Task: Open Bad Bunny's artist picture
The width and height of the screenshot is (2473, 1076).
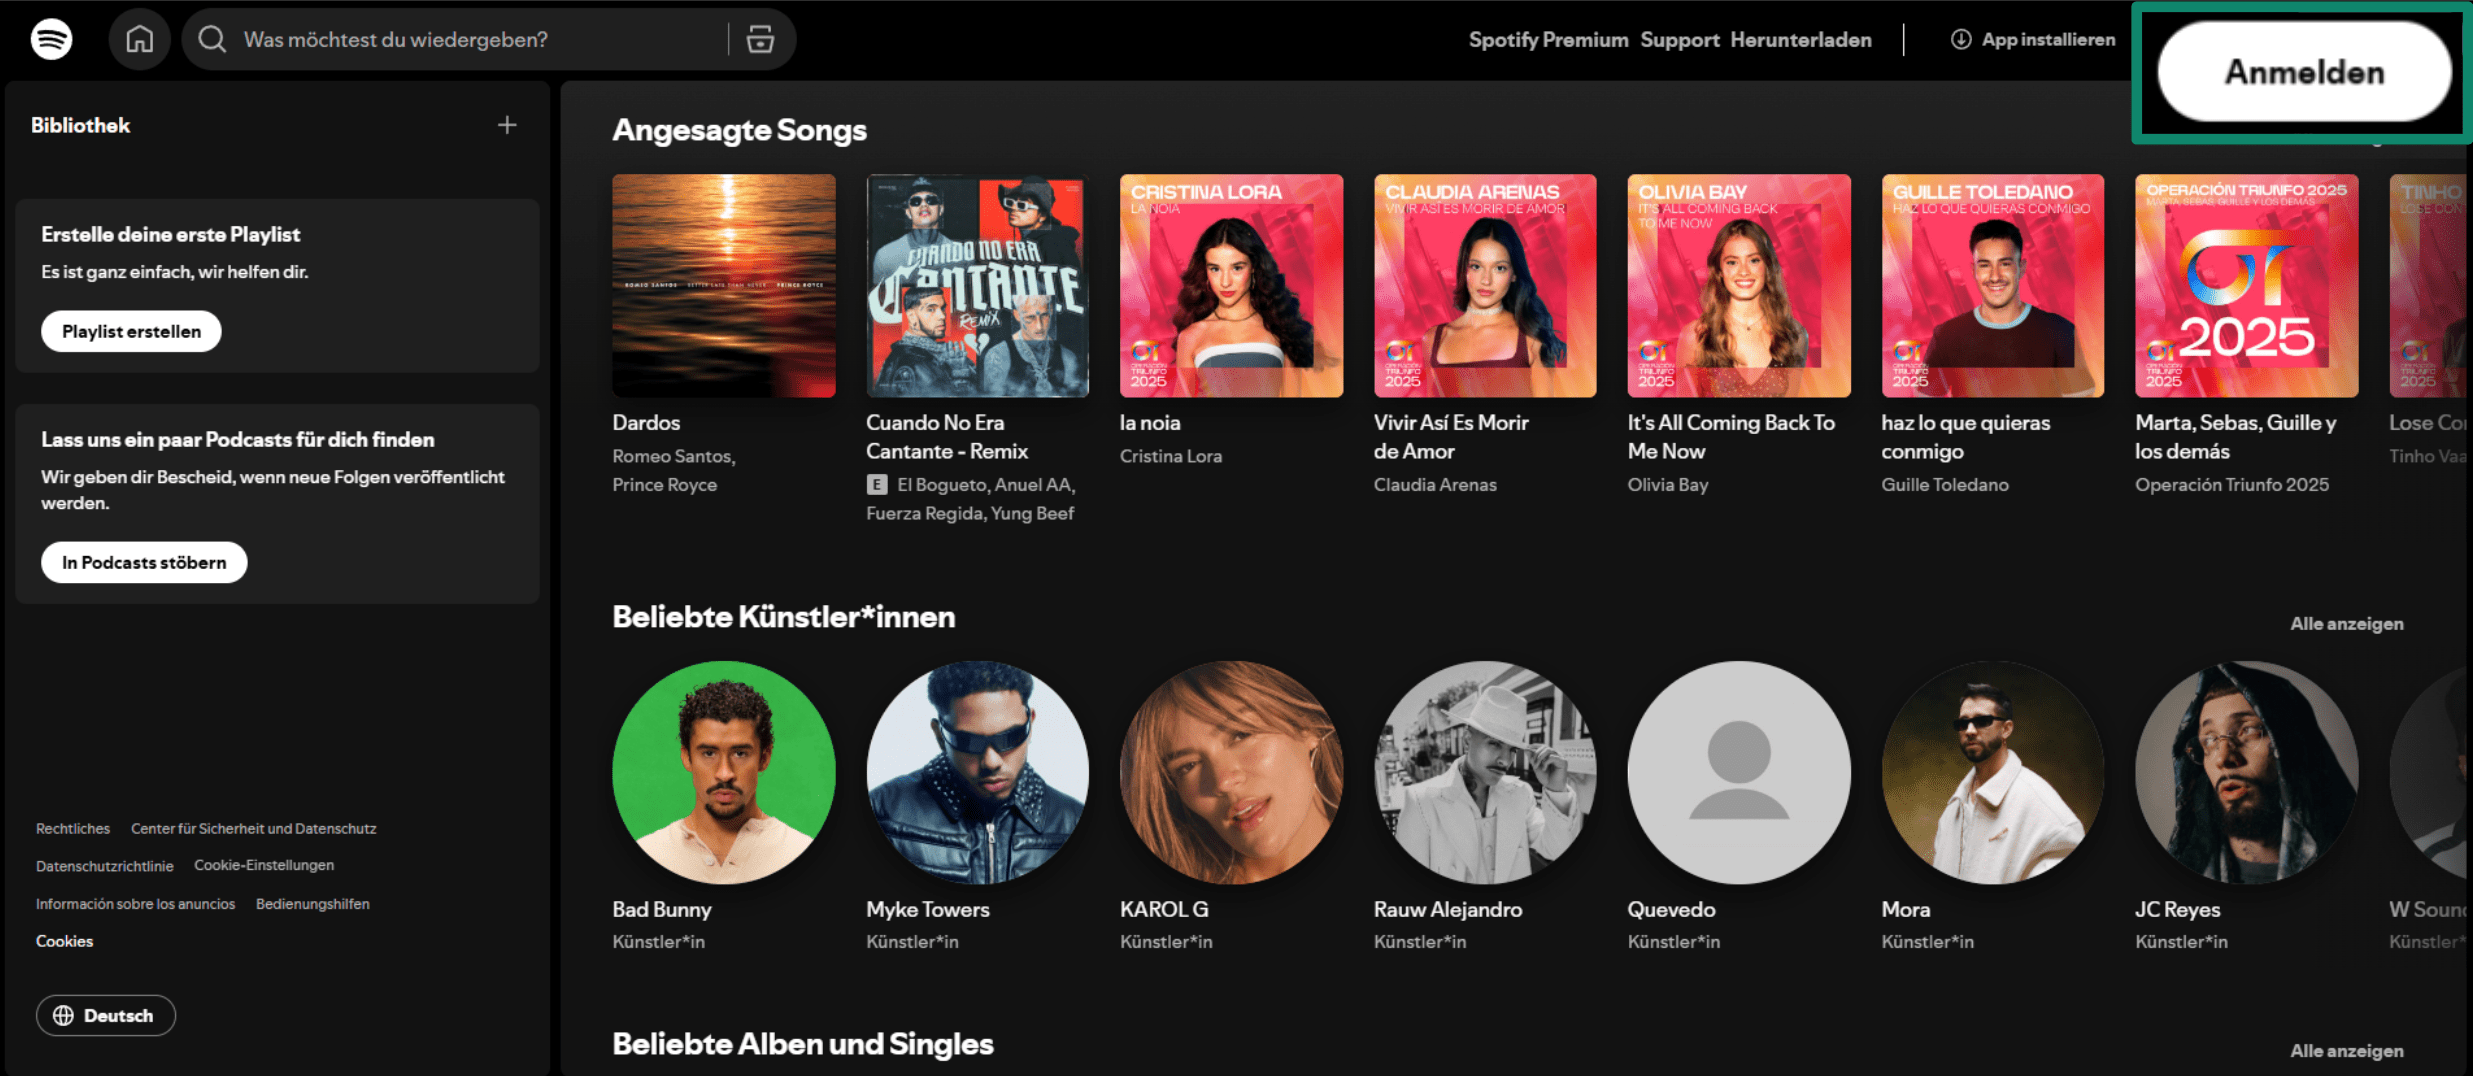Action: [724, 772]
